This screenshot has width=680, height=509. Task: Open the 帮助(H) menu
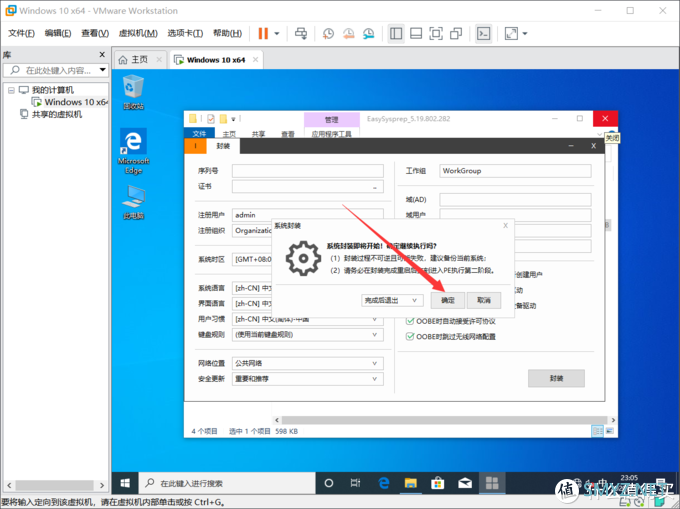pos(227,33)
